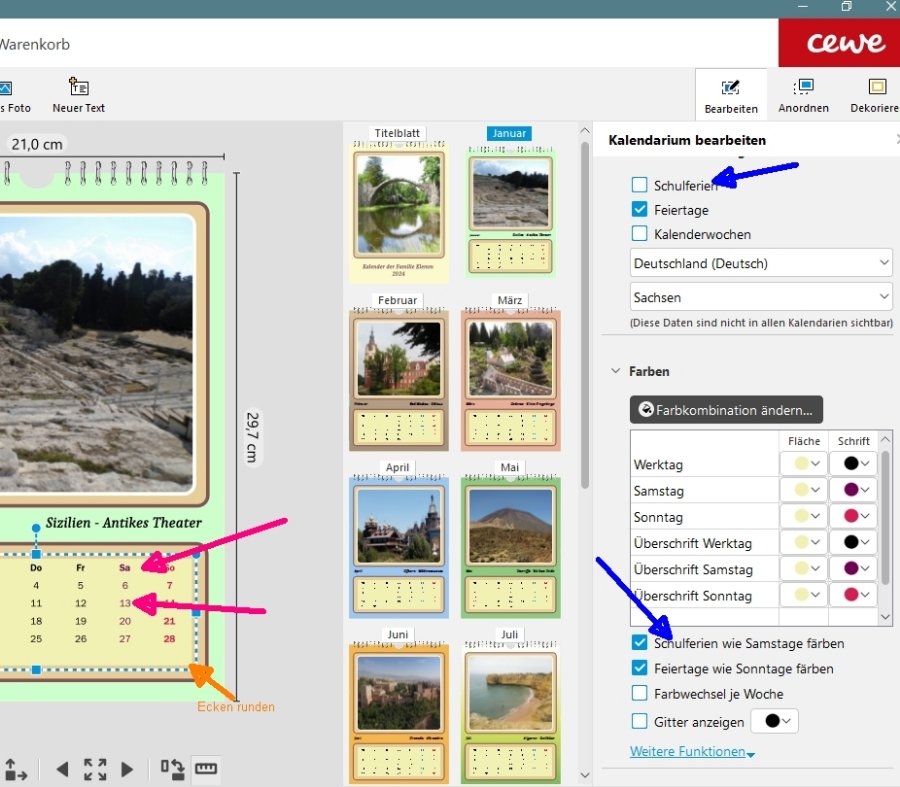Uncheck the Feiertage checkbox

point(640,210)
